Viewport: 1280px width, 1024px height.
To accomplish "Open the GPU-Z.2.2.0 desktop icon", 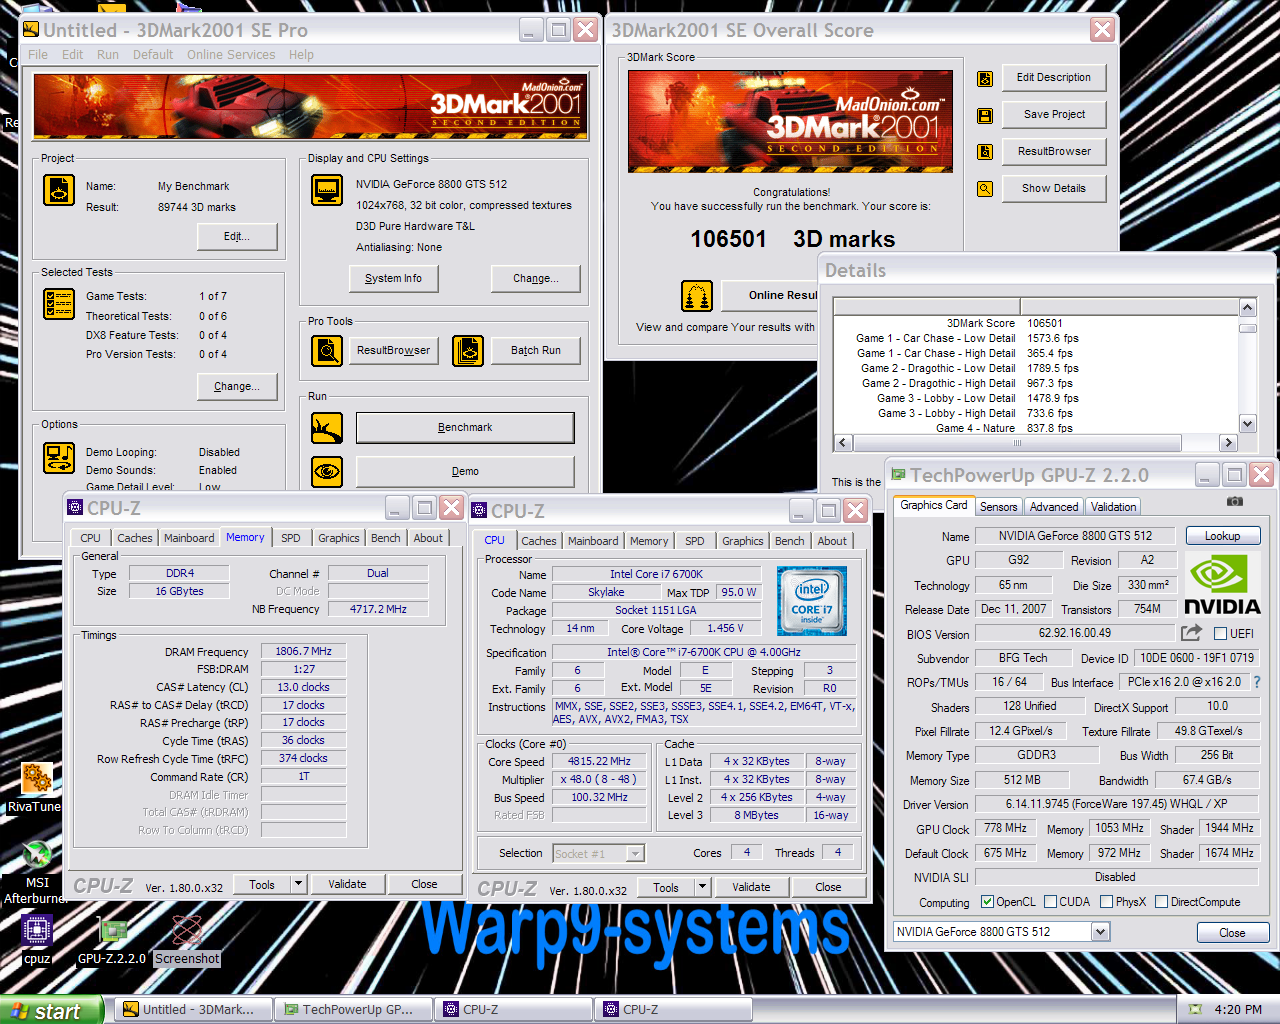I will point(112,940).
